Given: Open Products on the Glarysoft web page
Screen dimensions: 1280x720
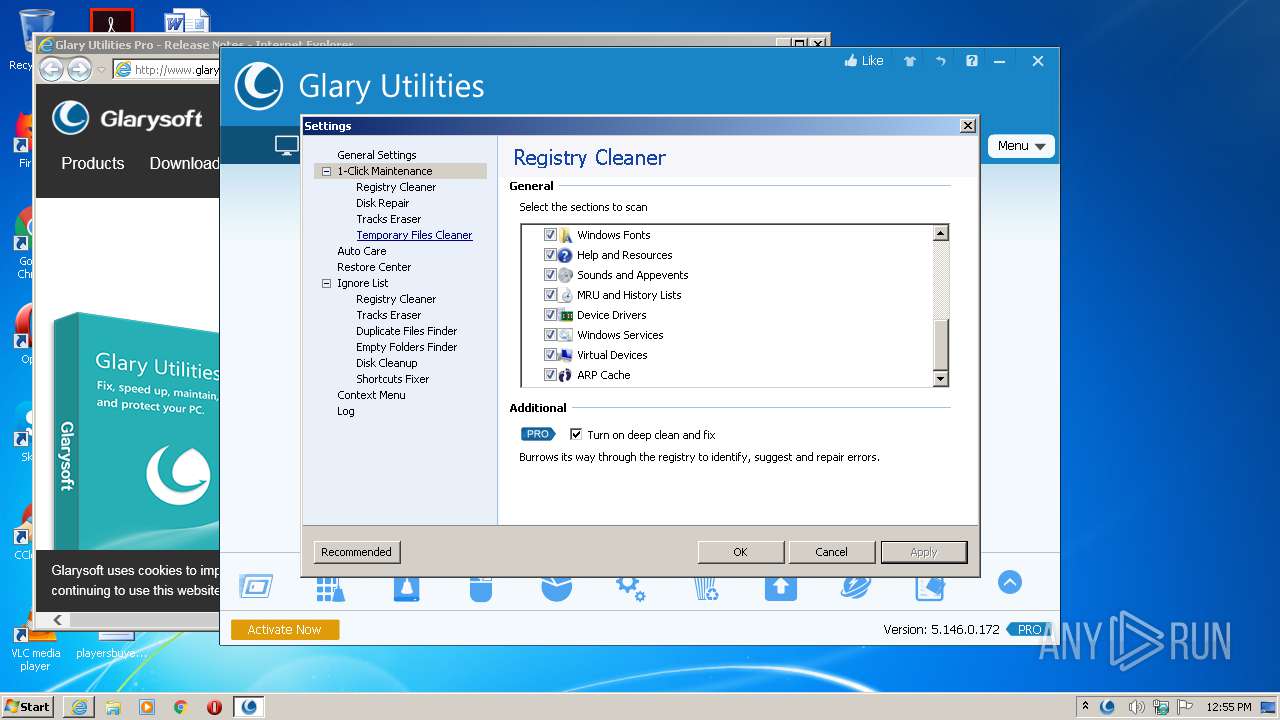Looking at the screenshot, I should click(x=93, y=163).
